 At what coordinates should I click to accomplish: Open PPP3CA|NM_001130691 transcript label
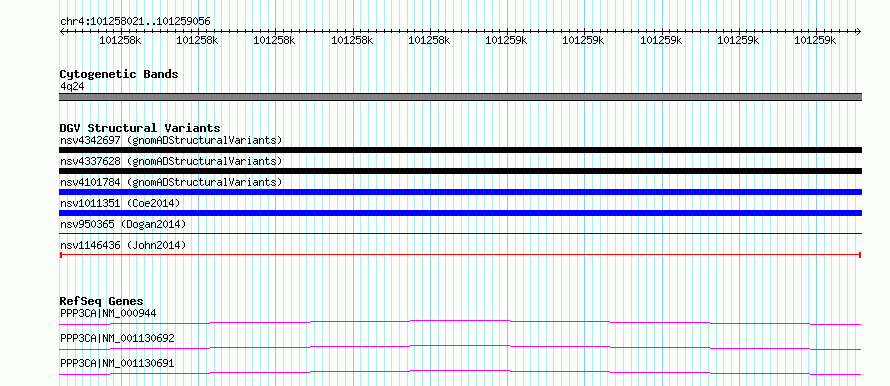coord(117,364)
